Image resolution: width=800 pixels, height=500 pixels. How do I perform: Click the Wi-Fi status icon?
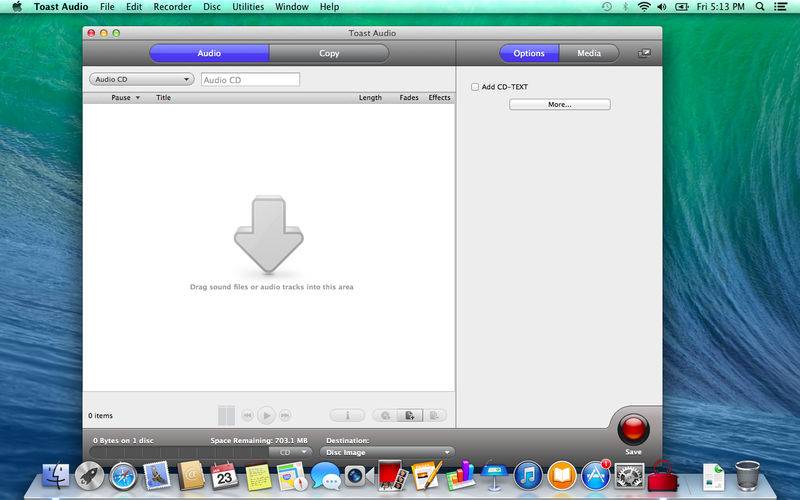click(644, 7)
